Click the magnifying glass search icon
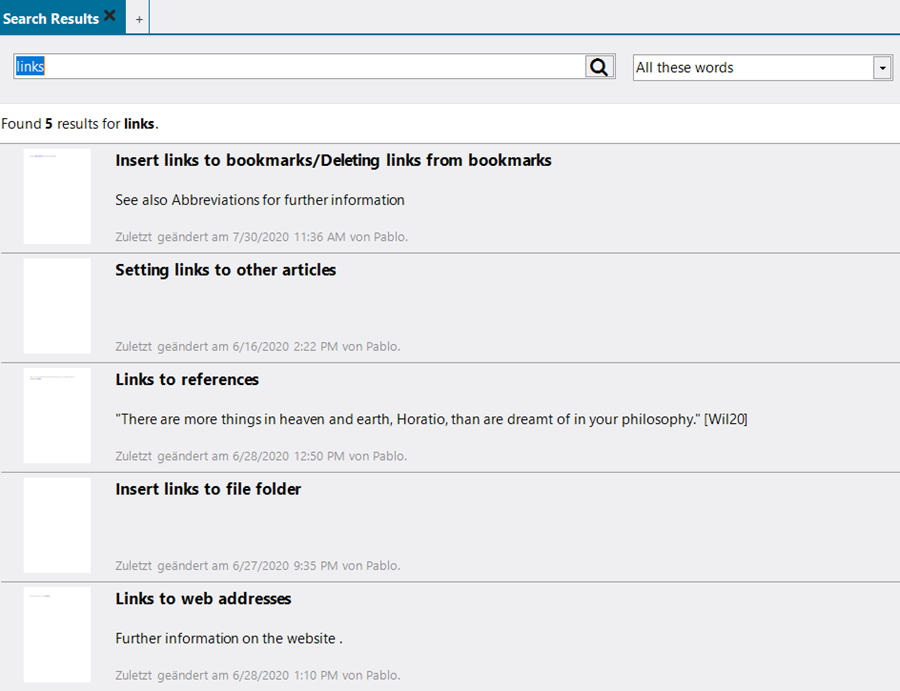 pos(599,67)
